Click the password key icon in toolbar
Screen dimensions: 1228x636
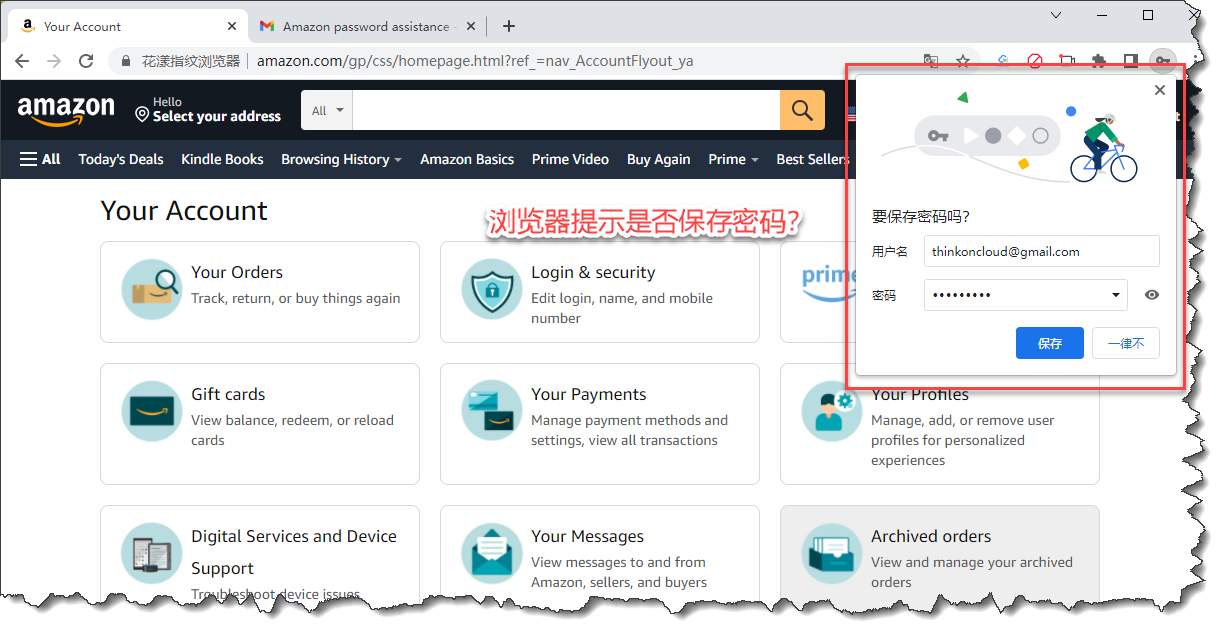[1162, 61]
